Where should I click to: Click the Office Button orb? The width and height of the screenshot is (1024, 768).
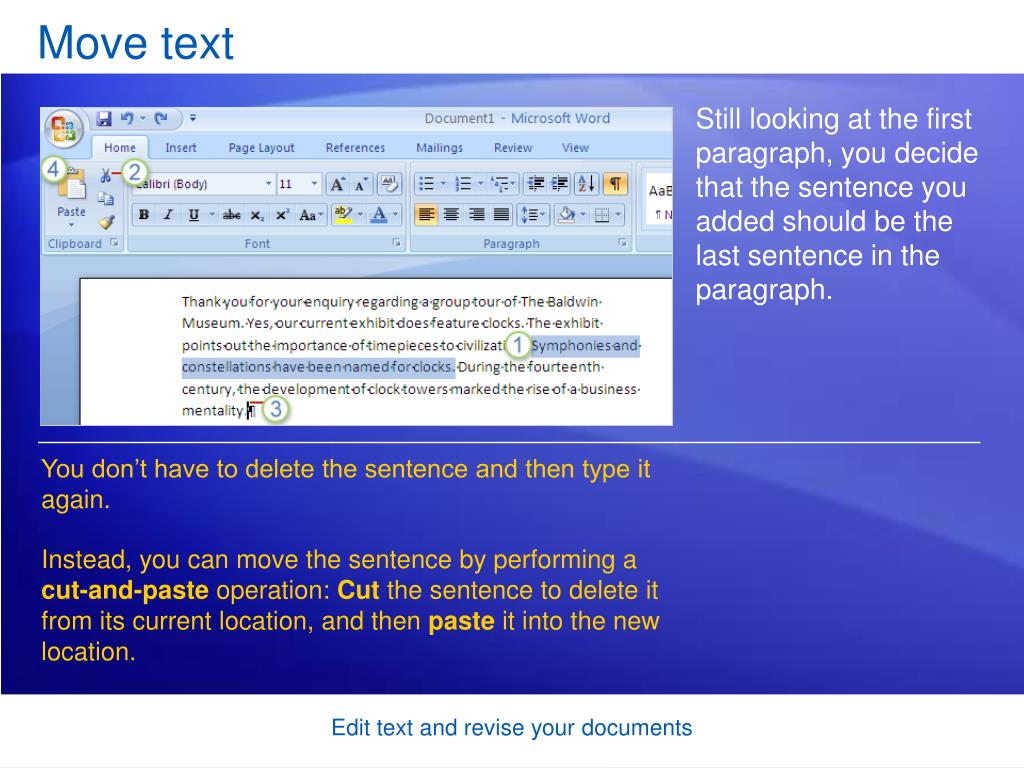(x=63, y=127)
